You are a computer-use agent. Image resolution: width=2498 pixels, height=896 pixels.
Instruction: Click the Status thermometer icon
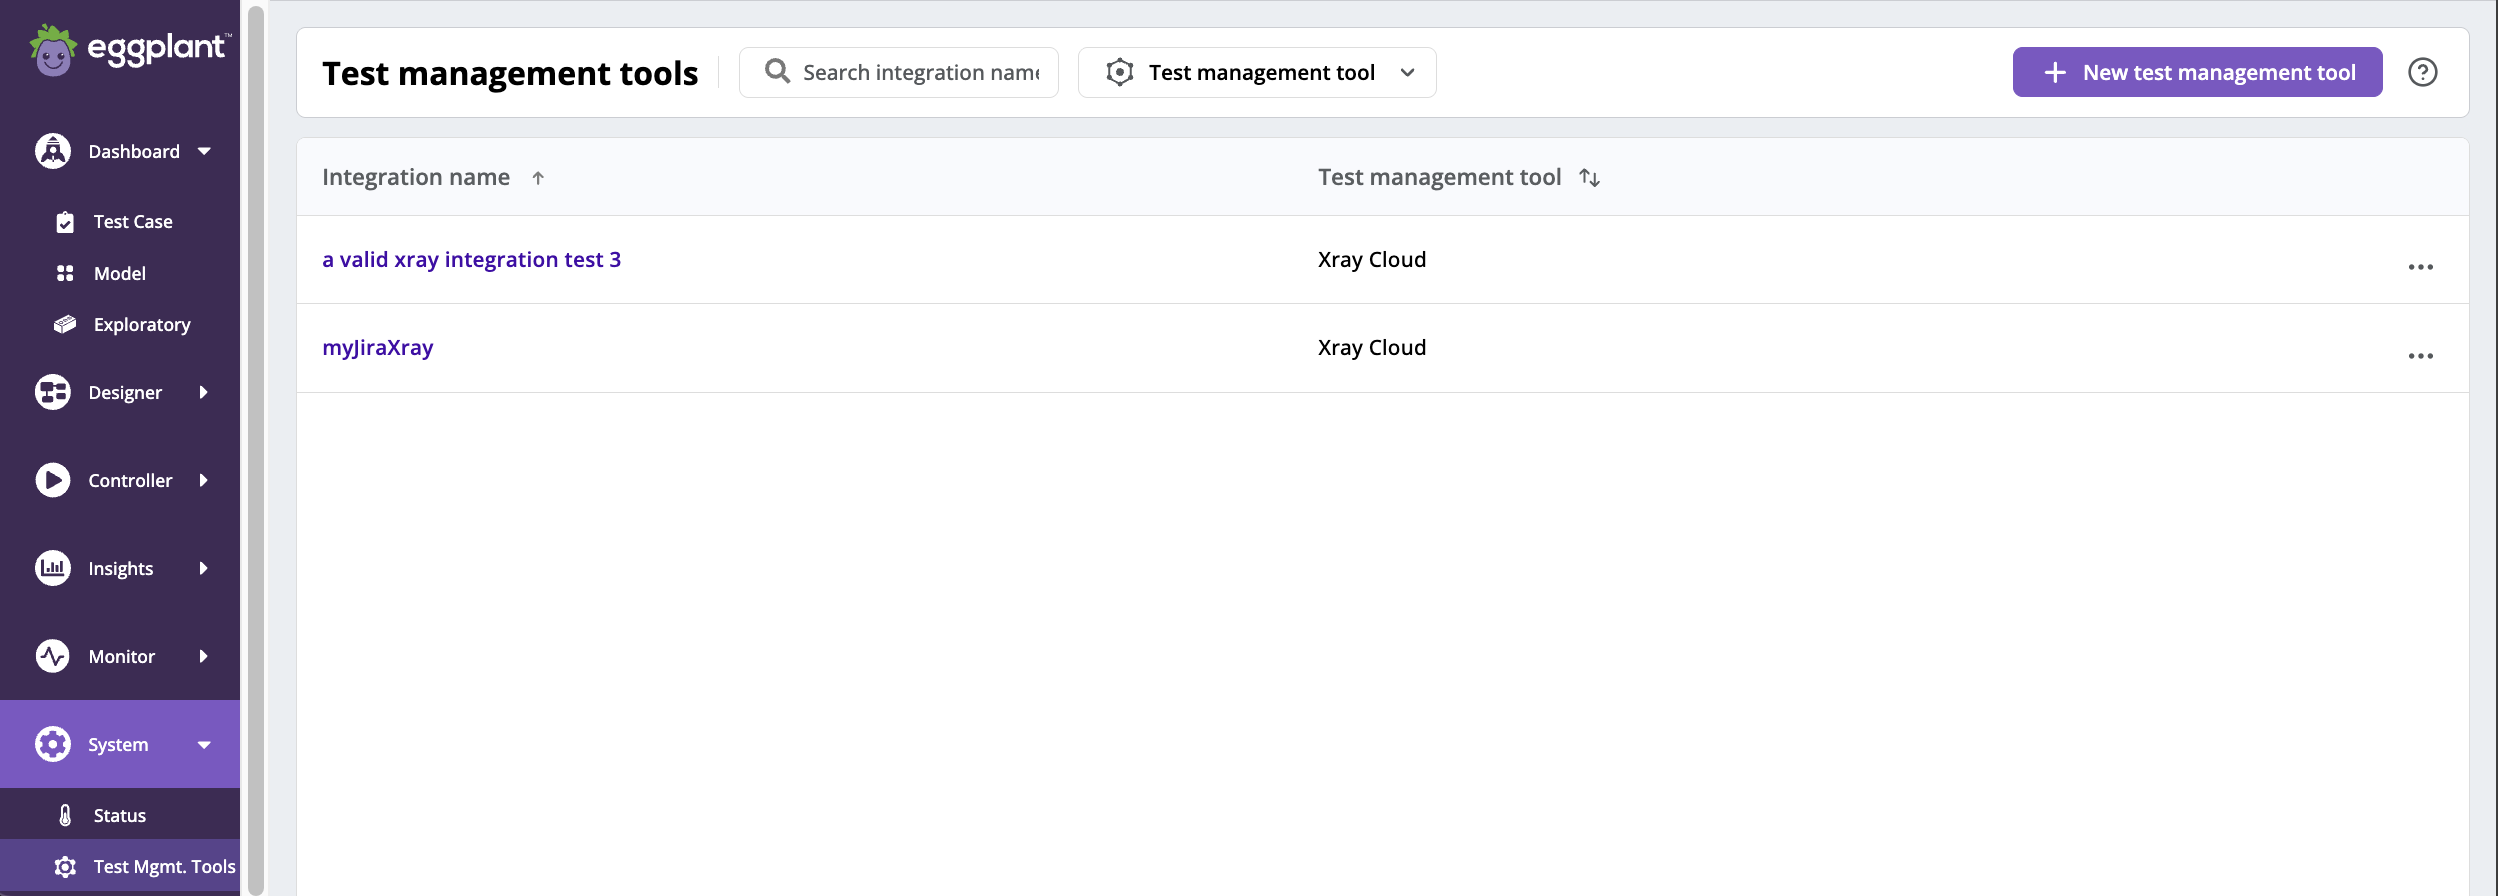tap(65, 815)
